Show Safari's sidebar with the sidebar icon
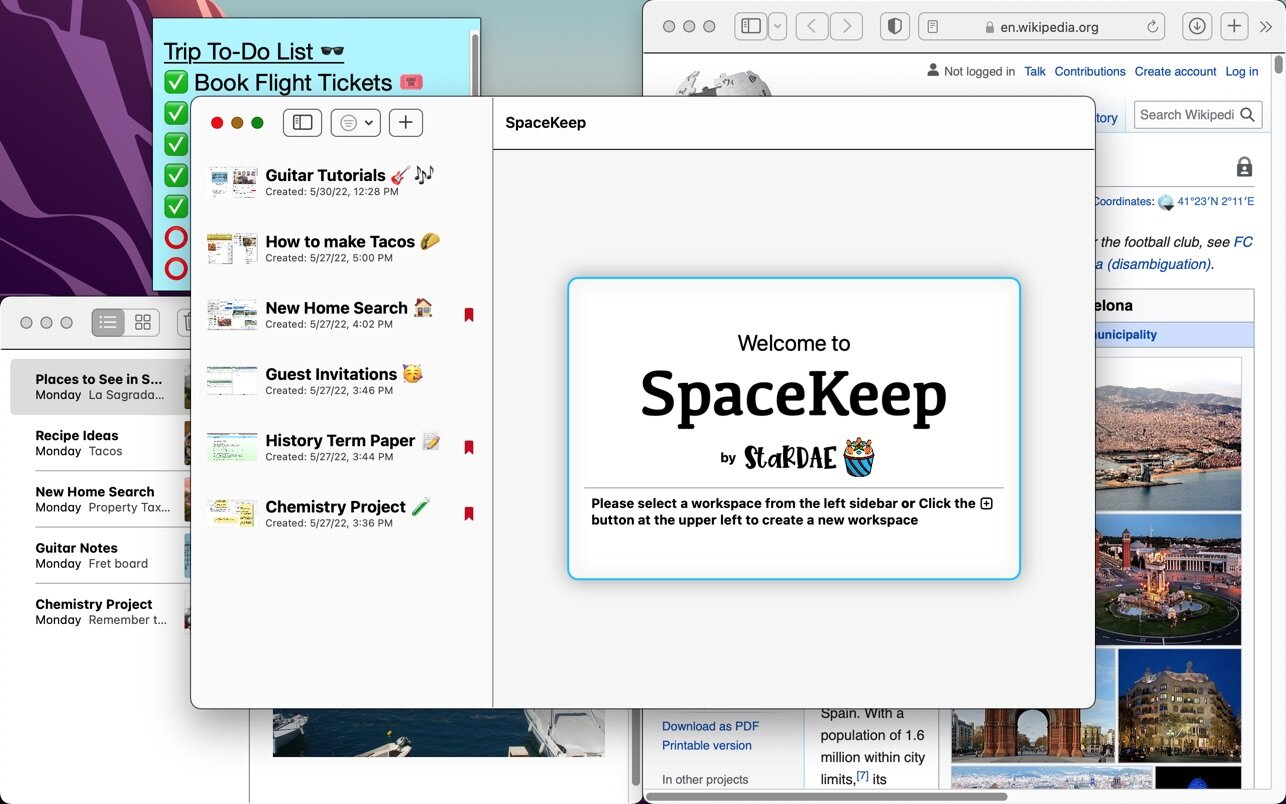The image size is (1286, 804). tap(750, 27)
